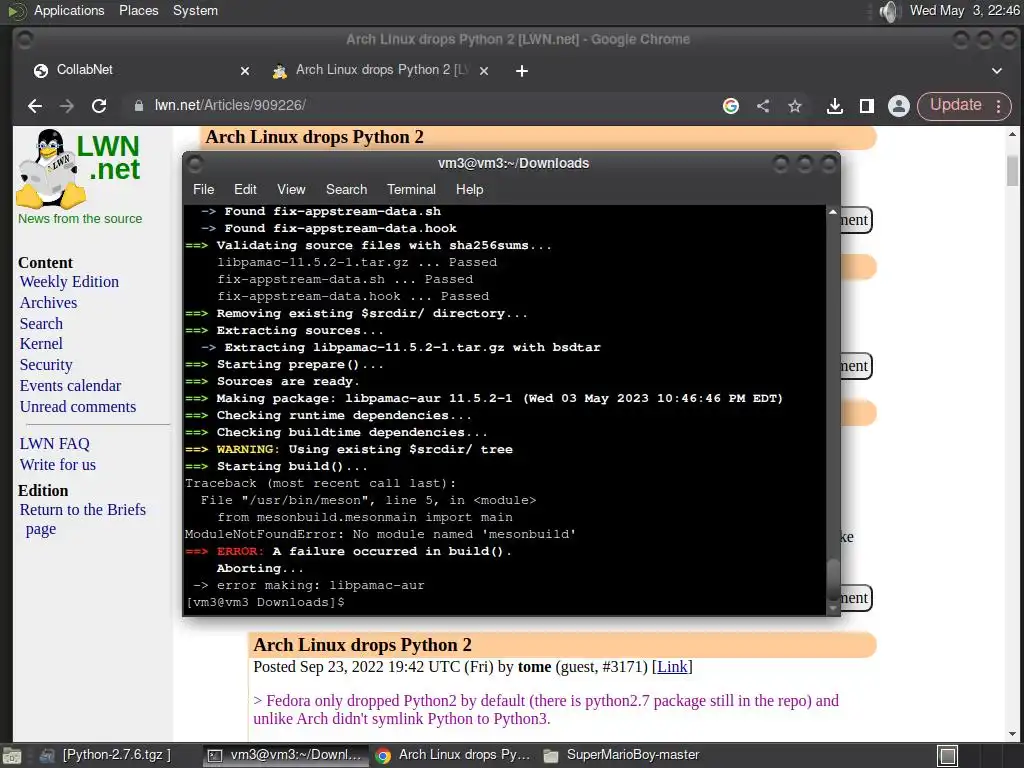Open Weekly Edition link
This screenshot has height=768, width=1024.
click(69, 282)
